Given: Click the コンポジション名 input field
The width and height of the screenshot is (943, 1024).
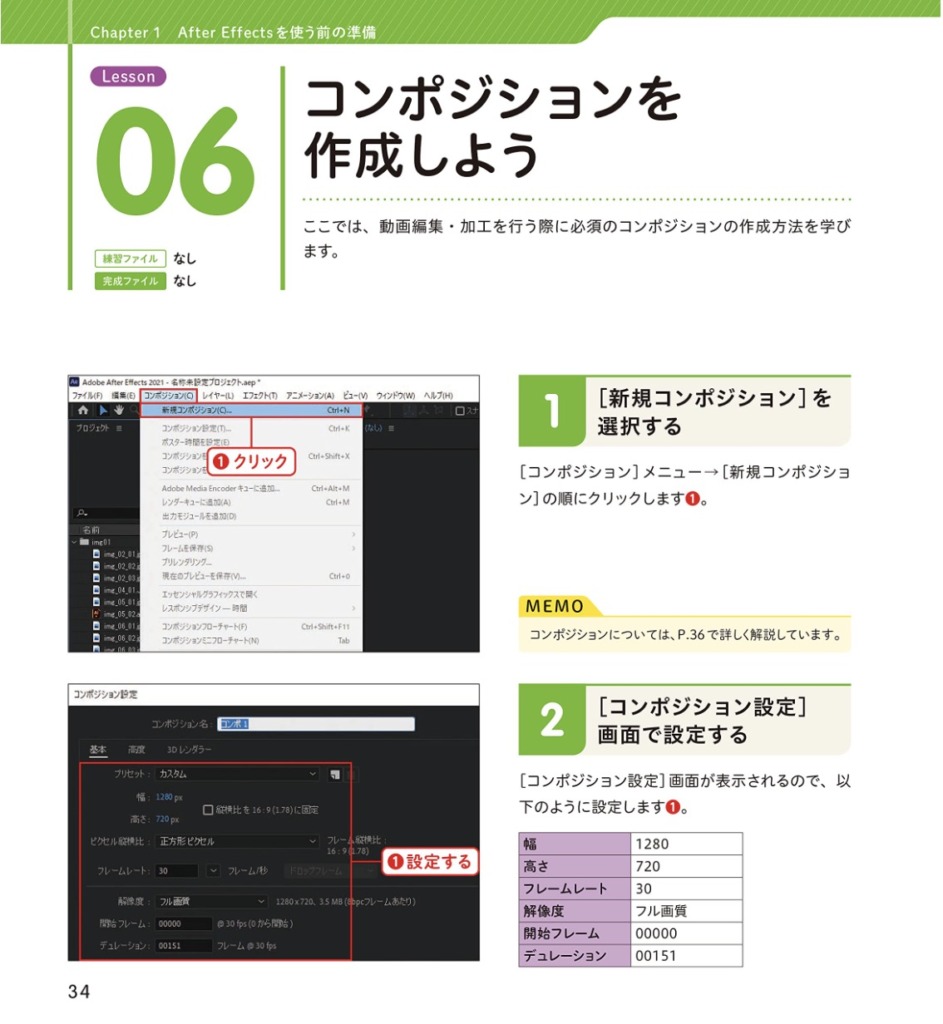Looking at the screenshot, I should coord(316,724).
